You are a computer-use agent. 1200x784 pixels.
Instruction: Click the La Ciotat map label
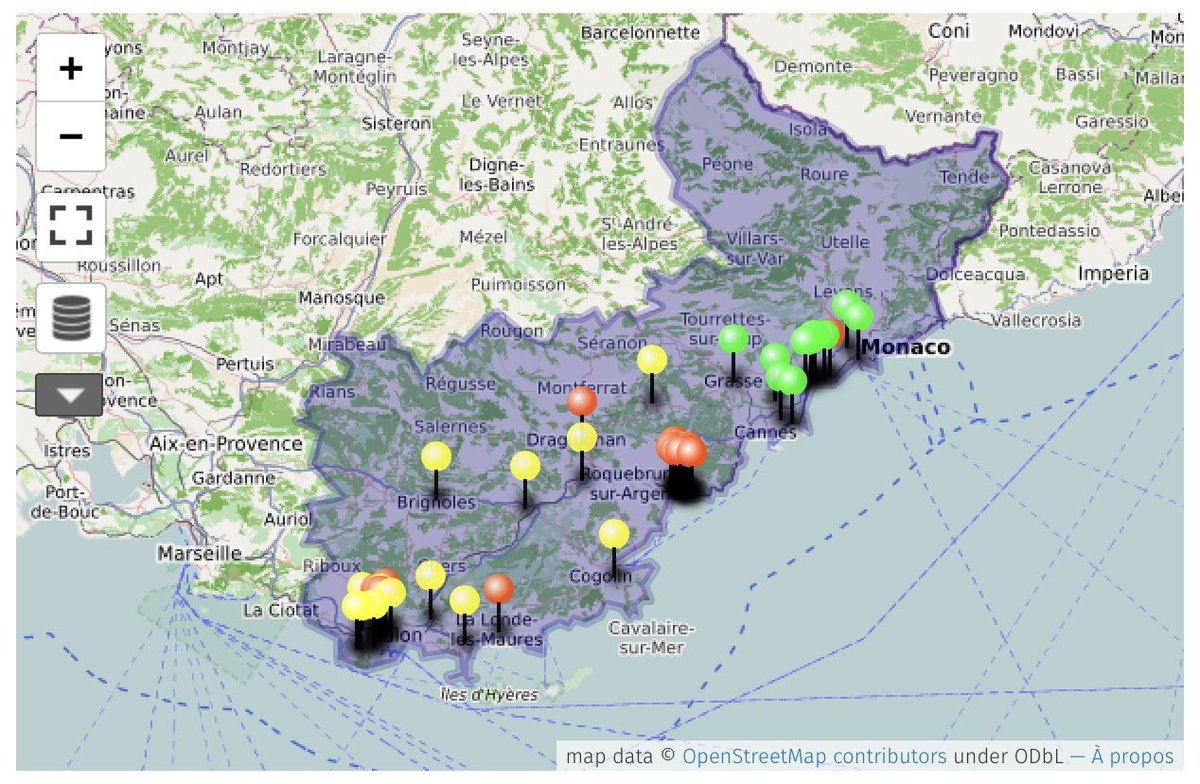click(281, 609)
